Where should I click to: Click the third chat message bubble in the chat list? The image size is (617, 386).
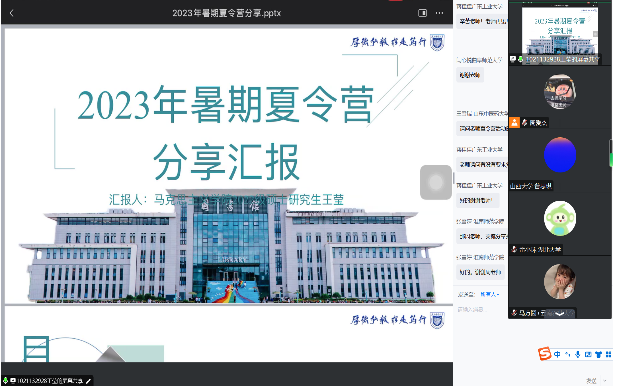pyautogui.click(x=482, y=128)
